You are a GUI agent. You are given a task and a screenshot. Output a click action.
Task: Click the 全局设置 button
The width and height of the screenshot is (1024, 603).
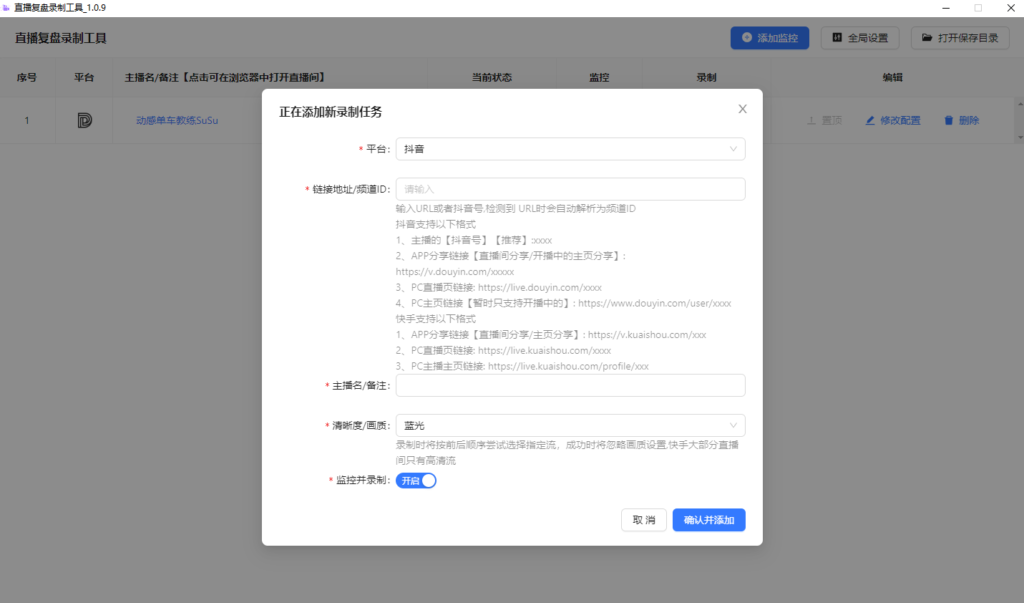[858, 37]
